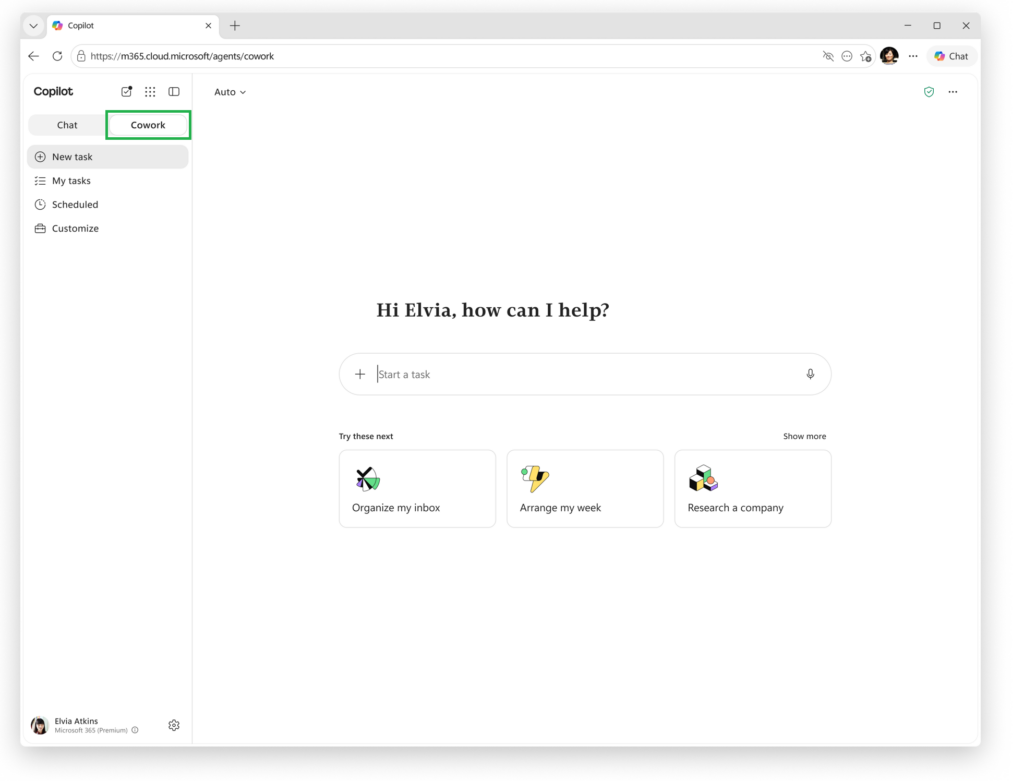This screenshot has height=781, width=1024.
Task: Click the circular icon left of favorites star
Action: pos(847,56)
